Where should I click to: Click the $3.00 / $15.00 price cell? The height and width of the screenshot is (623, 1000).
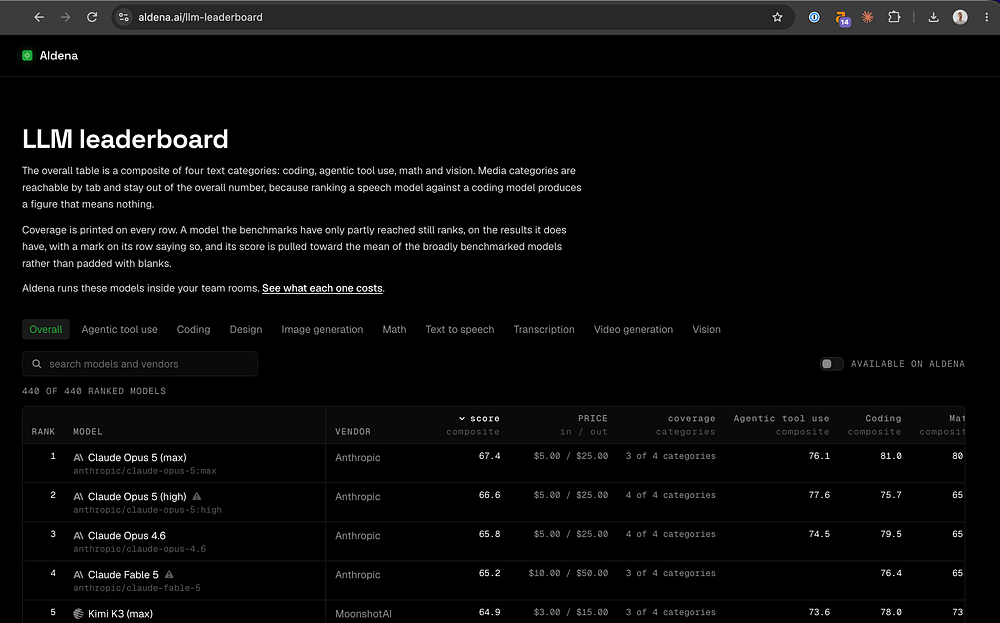[571, 612]
